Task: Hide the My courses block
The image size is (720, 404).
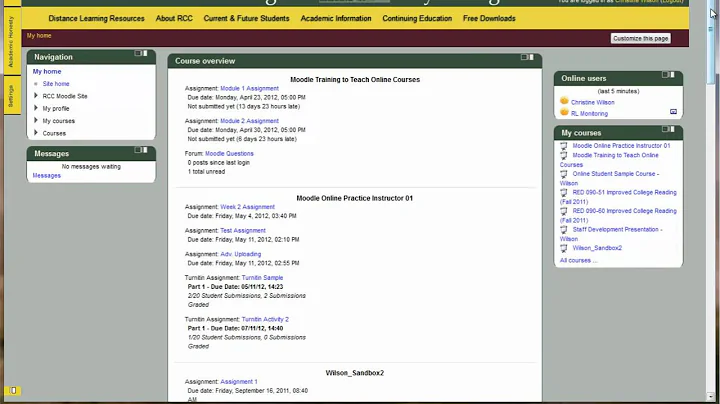Action: [665, 129]
